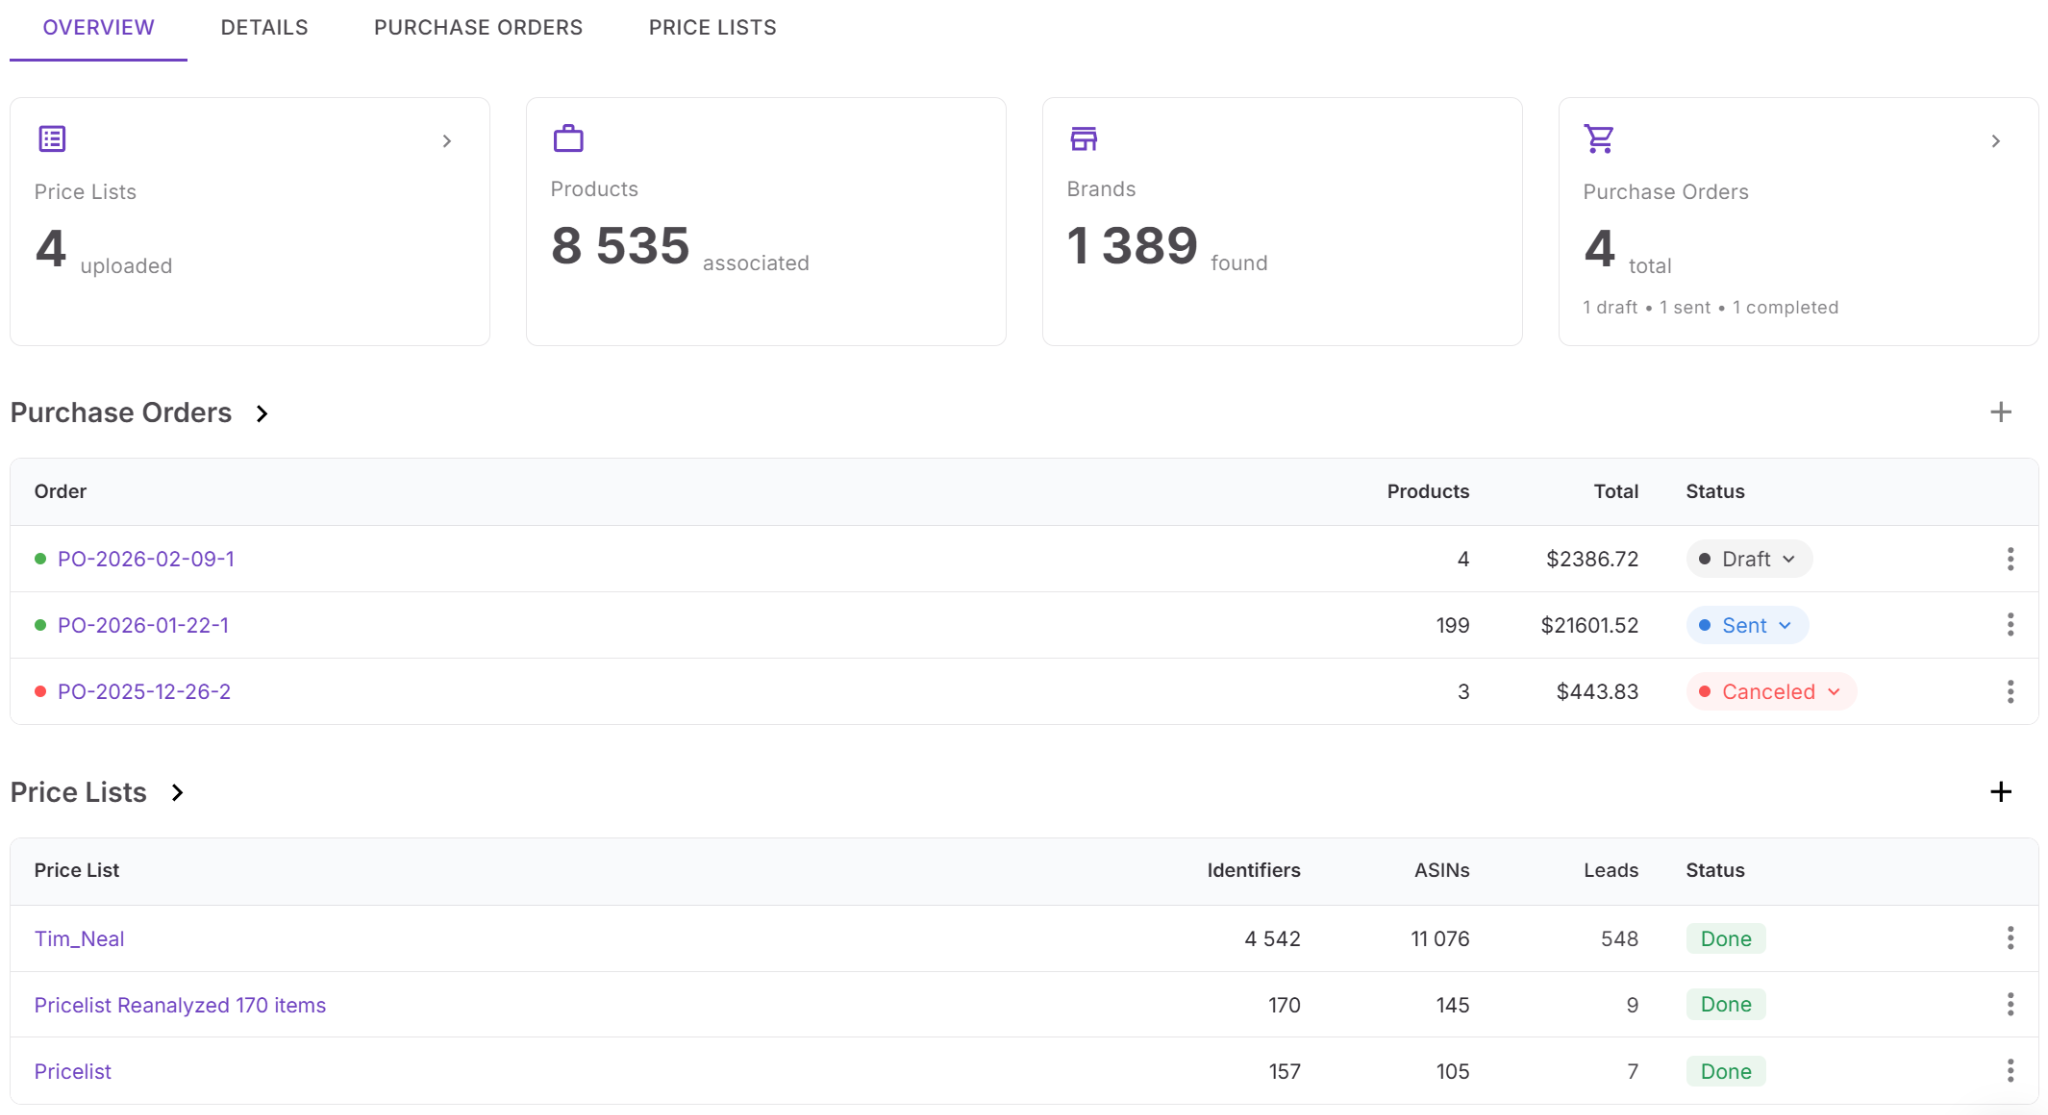This screenshot has width=2048, height=1115.
Task: Add a new purchase order with plus icon
Action: [x=2000, y=412]
